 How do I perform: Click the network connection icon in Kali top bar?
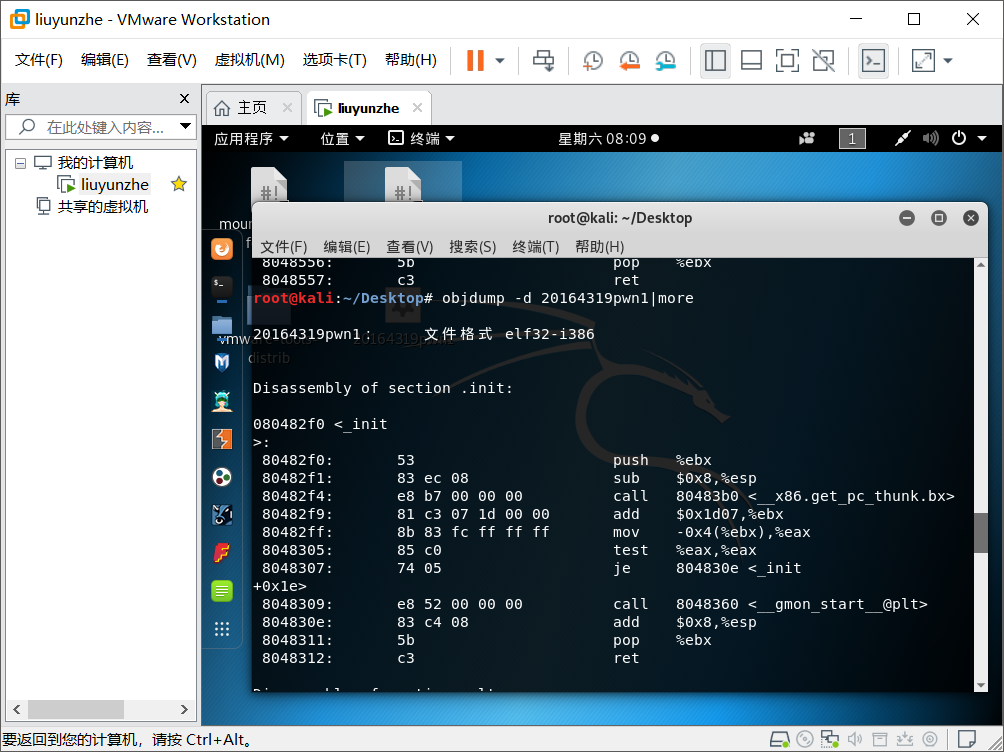tap(903, 138)
